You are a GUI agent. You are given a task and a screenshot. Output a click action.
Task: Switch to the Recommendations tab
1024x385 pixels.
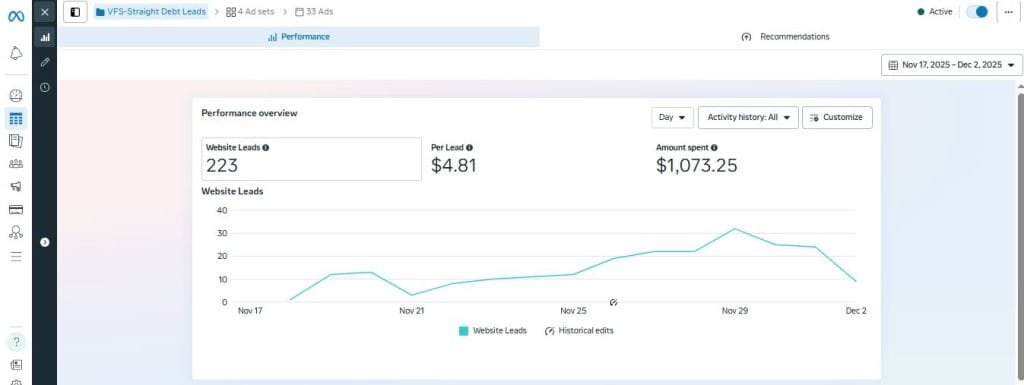pos(786,37)
